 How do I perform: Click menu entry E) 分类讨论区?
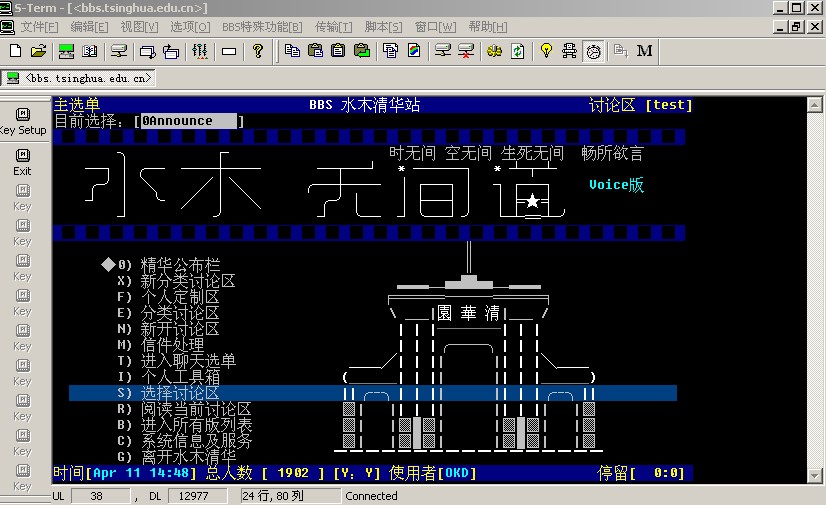168,313
